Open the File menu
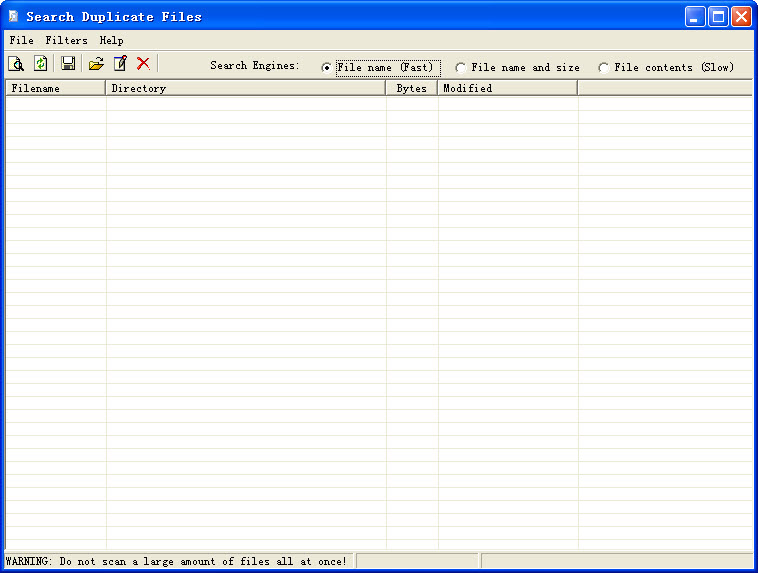The width and height of the screenshot is (758, 573). tap(21, 41)
